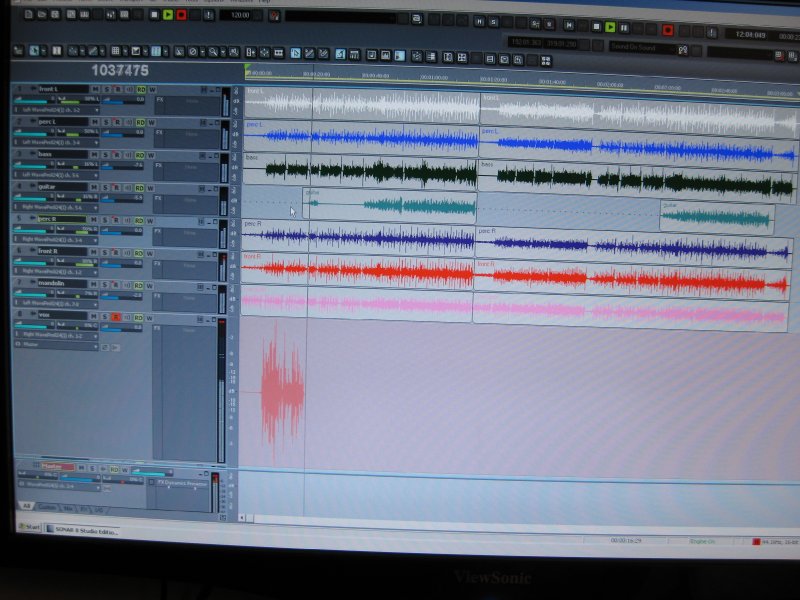This screenshot has width=800, height=600.
Task: Switch to the Mix tab in track pane
Action: point(68,507)
